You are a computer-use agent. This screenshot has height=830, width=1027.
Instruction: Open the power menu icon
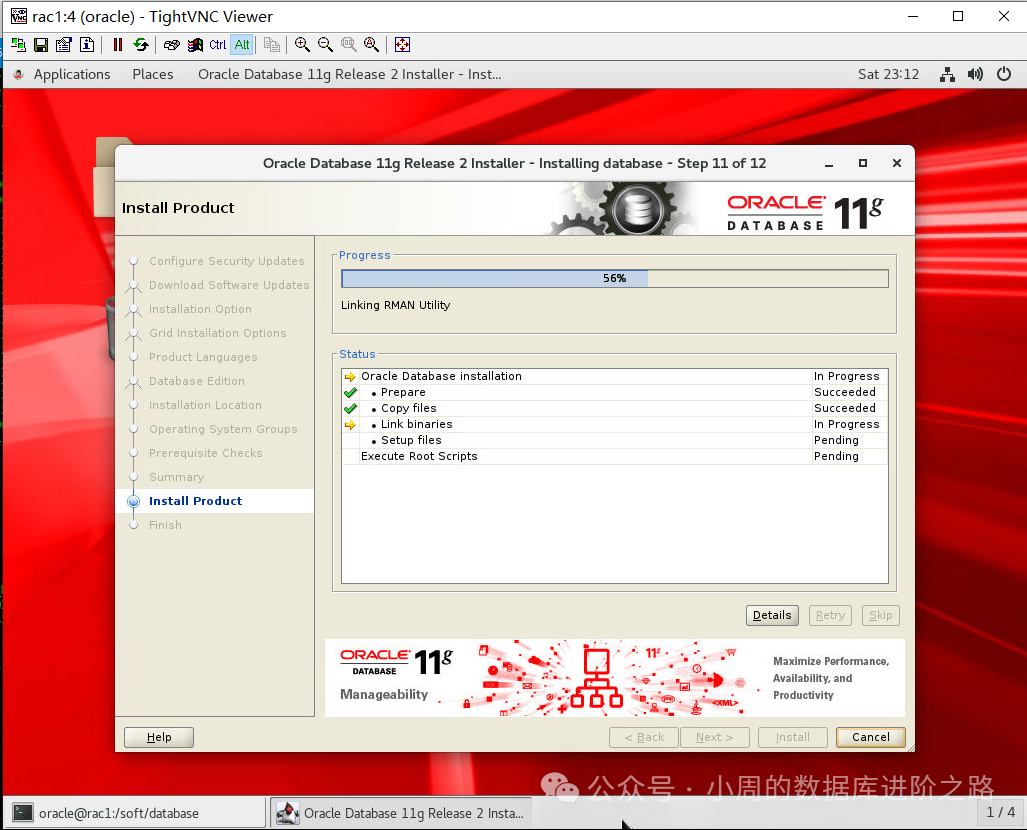[x=1004, y=74]
